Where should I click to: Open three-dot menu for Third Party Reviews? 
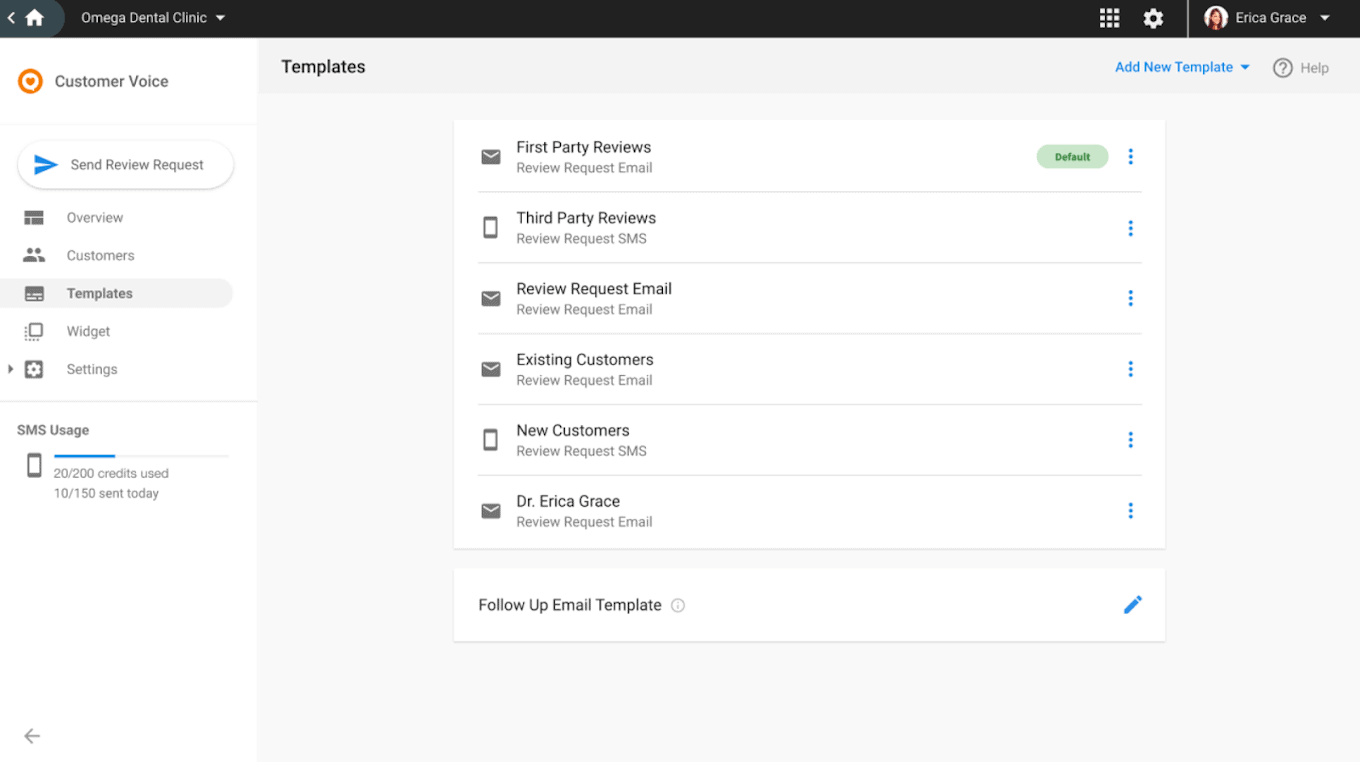click(x=1130, y=228)
